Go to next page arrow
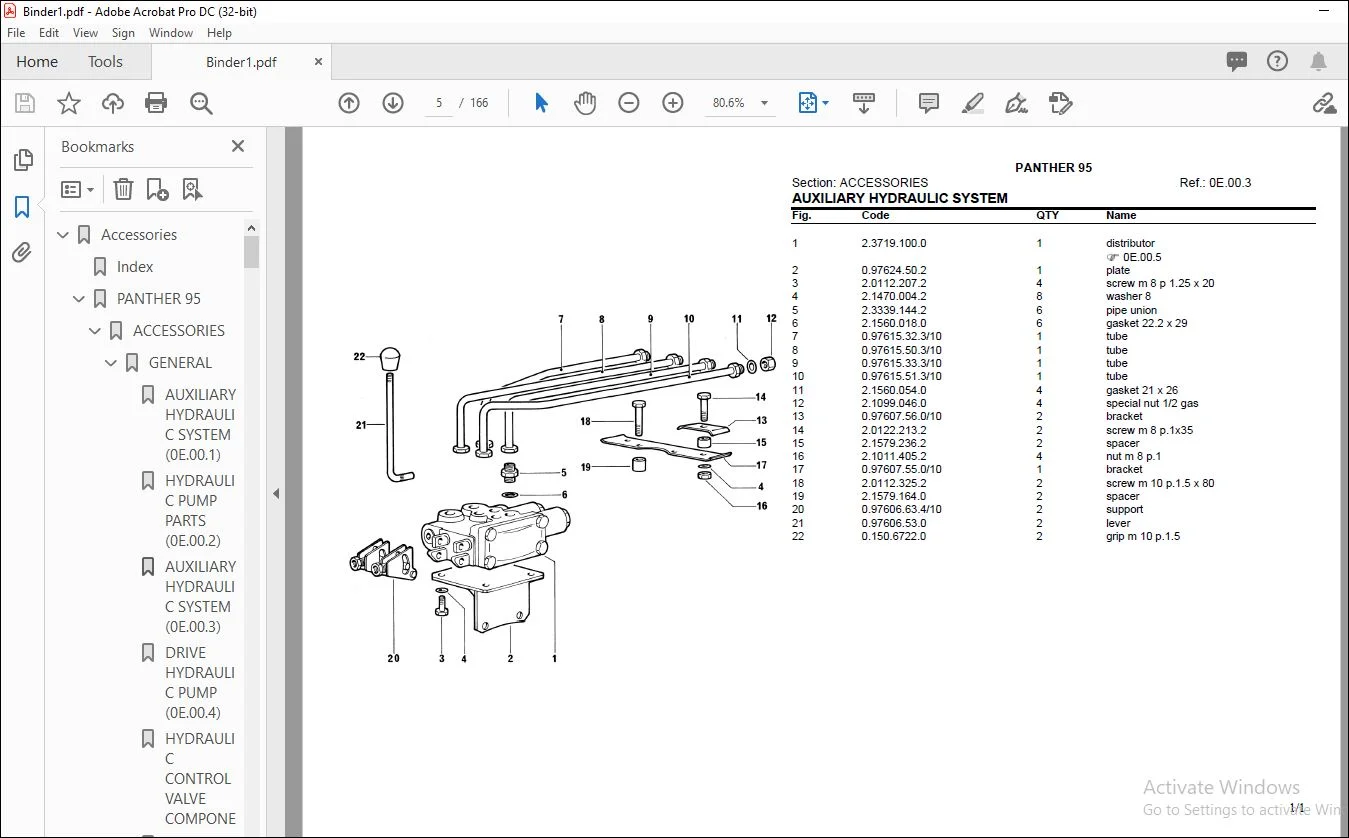 393,103
